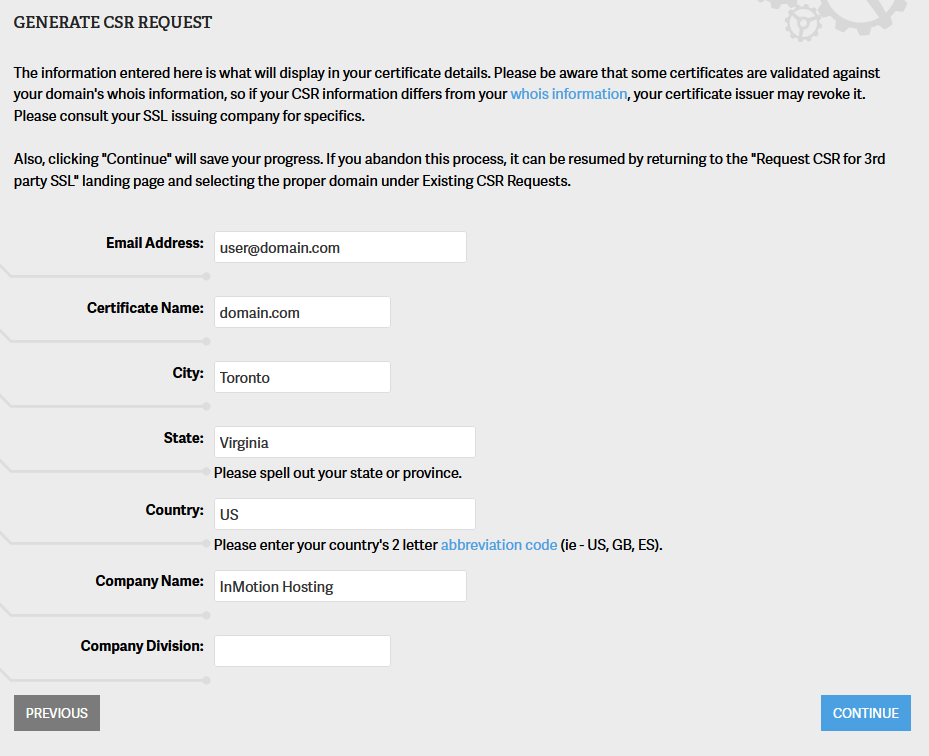The height and width of the screenshot is (756, 929).
Task: Open the whois information link
Action: pyautogui.click(x=568, y=94)
